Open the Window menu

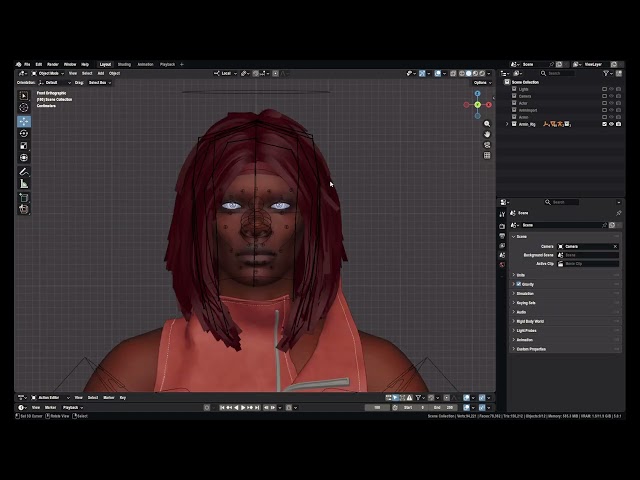70,64
